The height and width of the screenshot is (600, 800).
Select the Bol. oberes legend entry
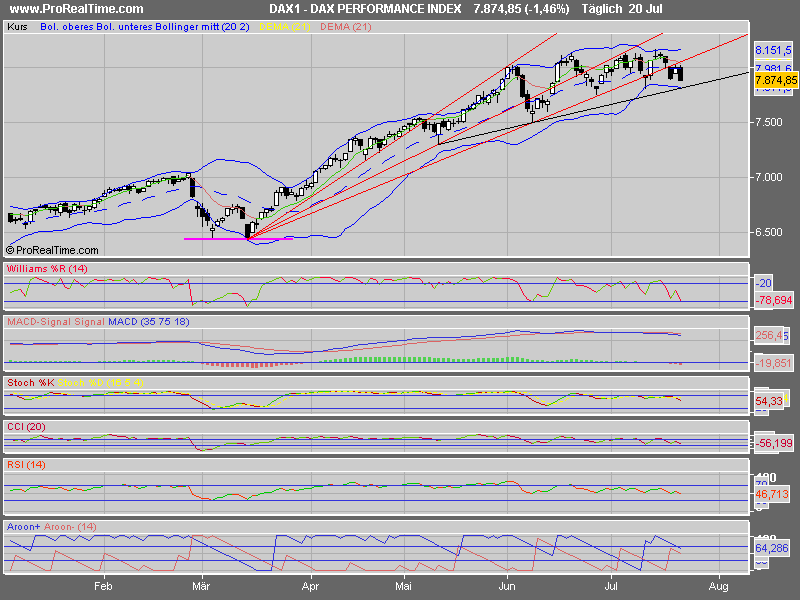tap(68, 27)
